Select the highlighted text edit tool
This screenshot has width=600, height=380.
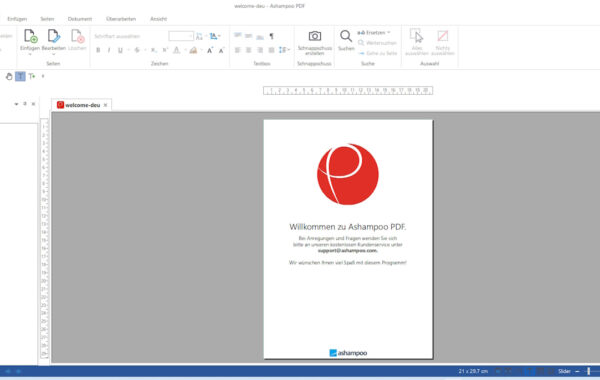click(x=20, y=77)
